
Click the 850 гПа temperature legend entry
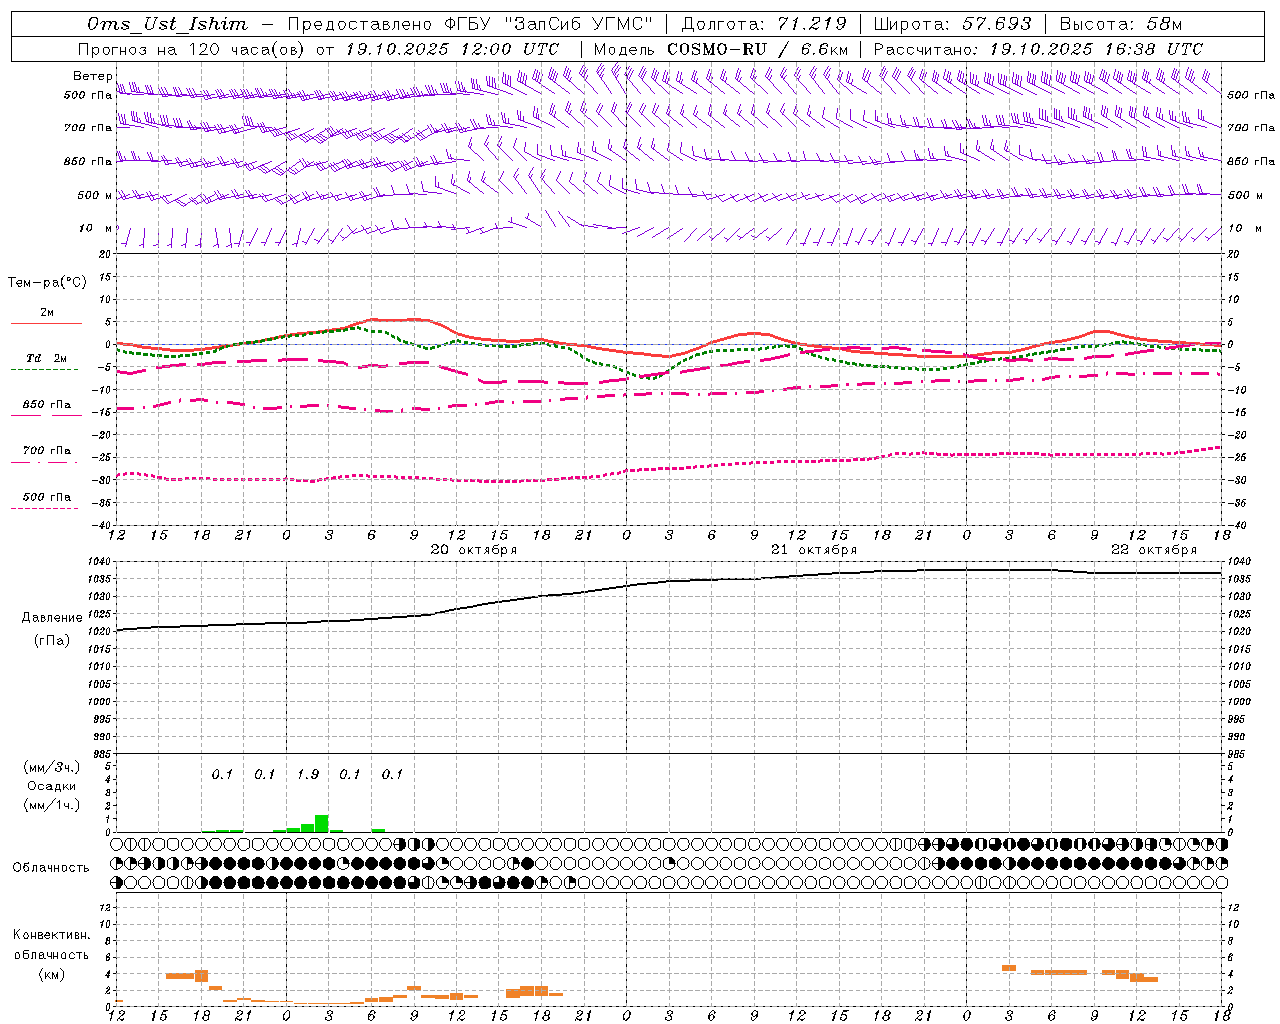tap(47, 404)
